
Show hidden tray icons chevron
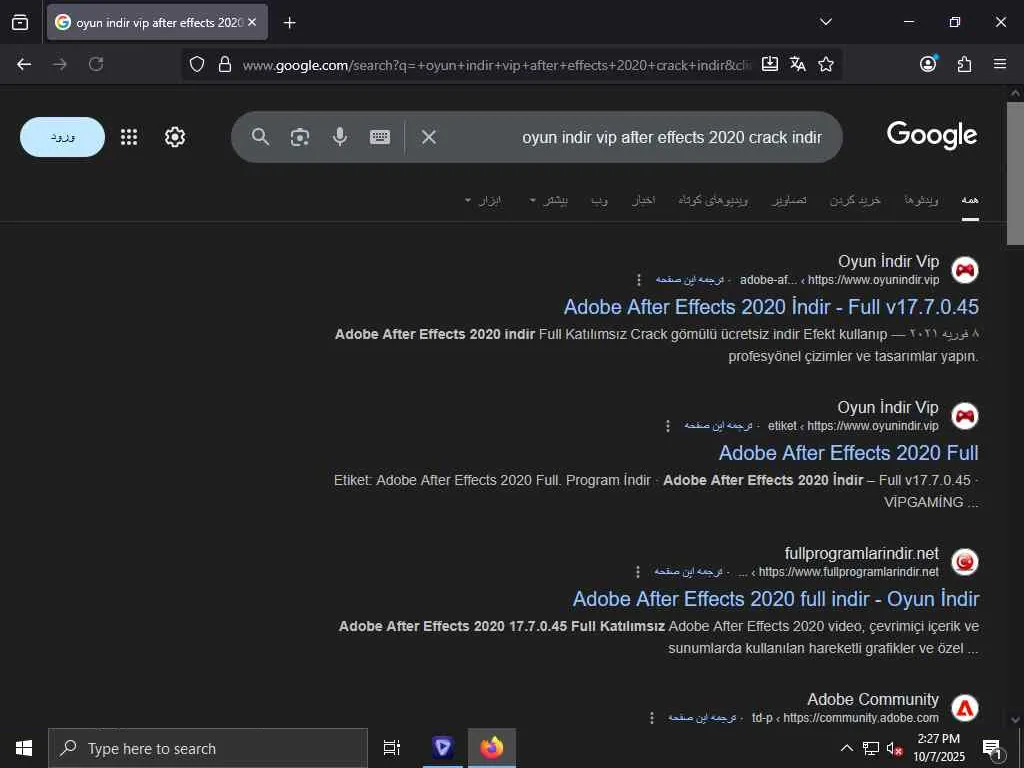(846, 748)
